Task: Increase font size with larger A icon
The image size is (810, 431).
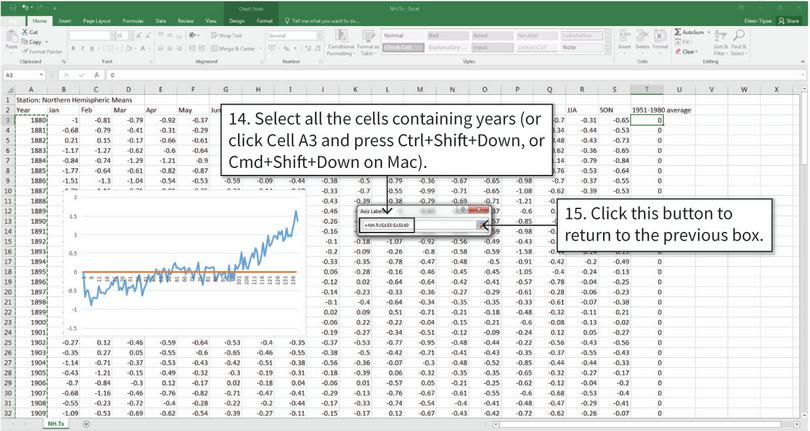Action: coord(138,36)
